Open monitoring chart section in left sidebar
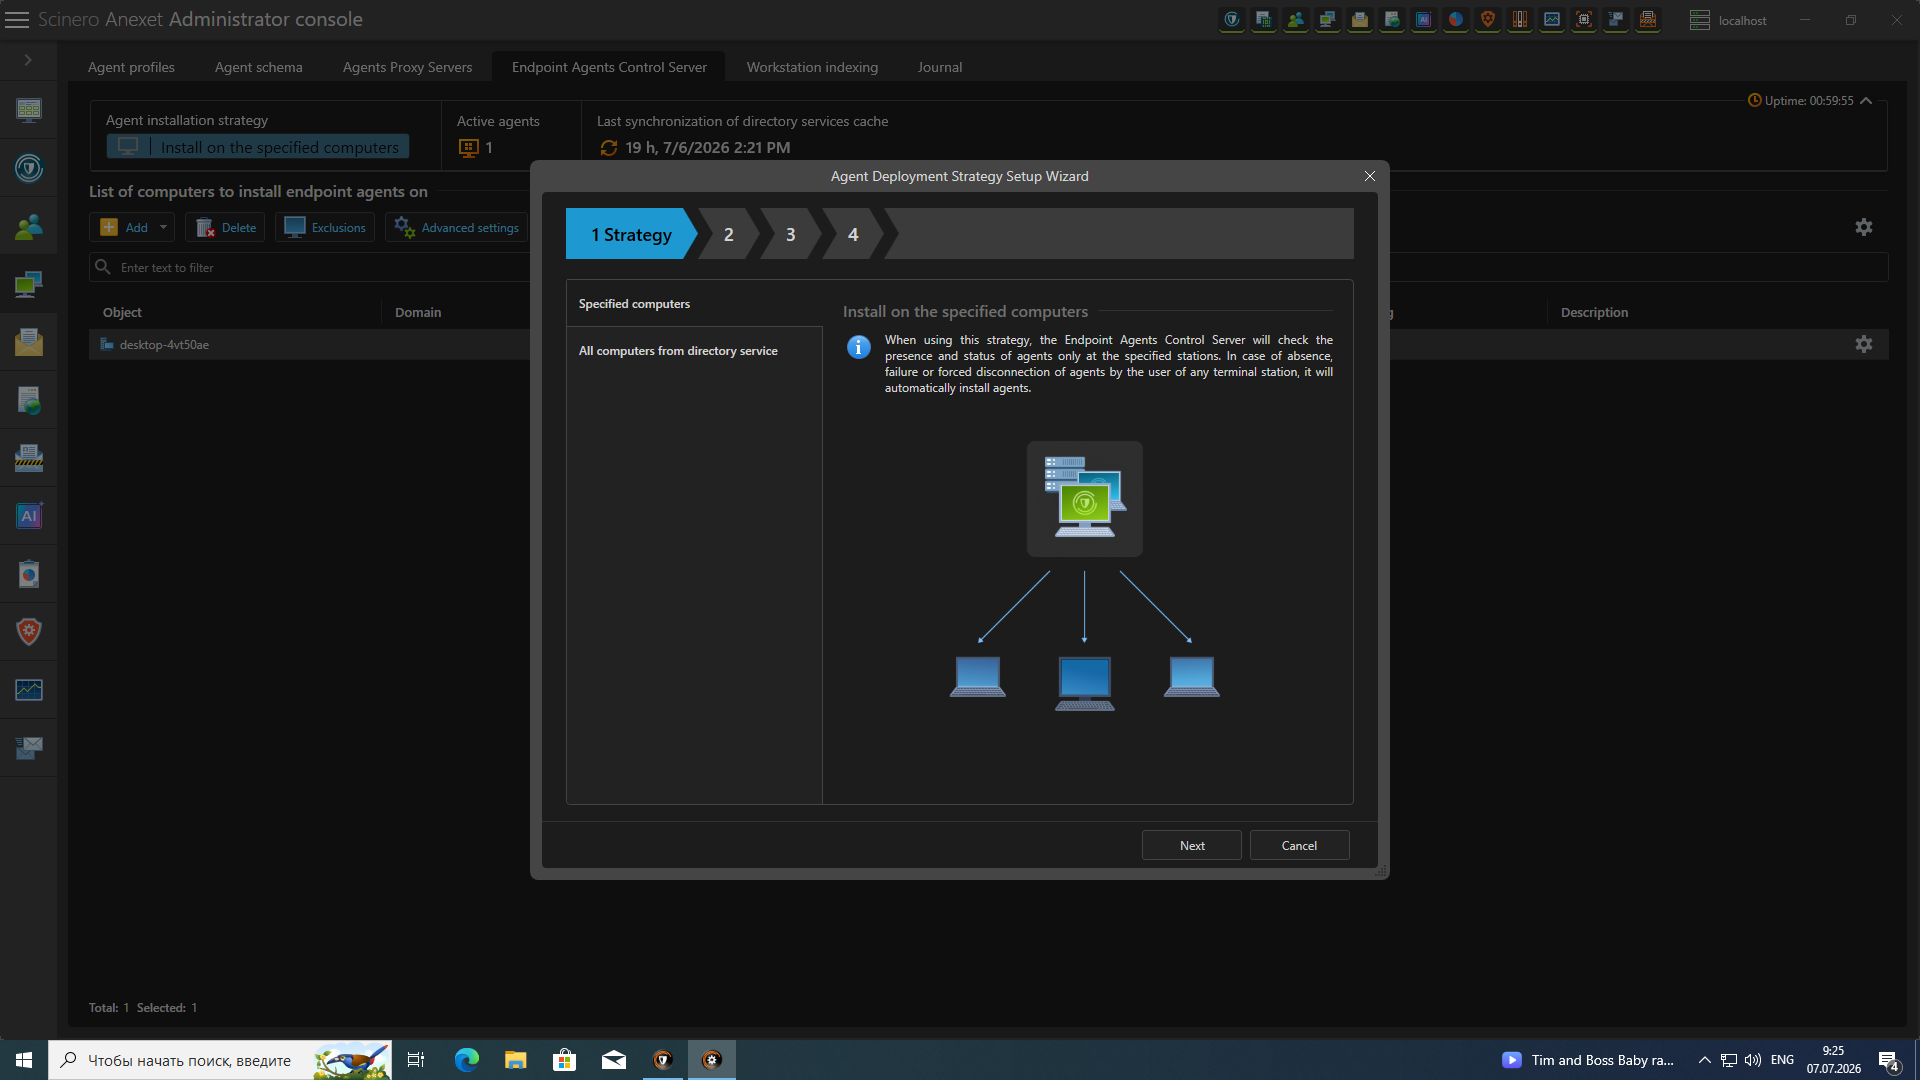1920x1080 pixels. [x=29, y=690]
